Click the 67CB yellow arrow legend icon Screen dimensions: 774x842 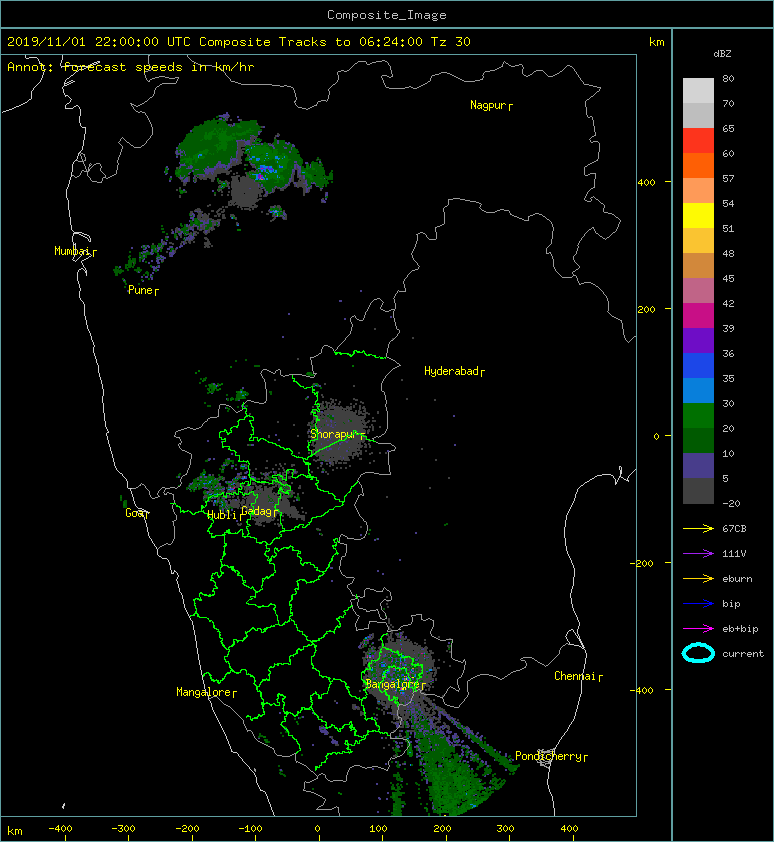[x=698, y=529]
